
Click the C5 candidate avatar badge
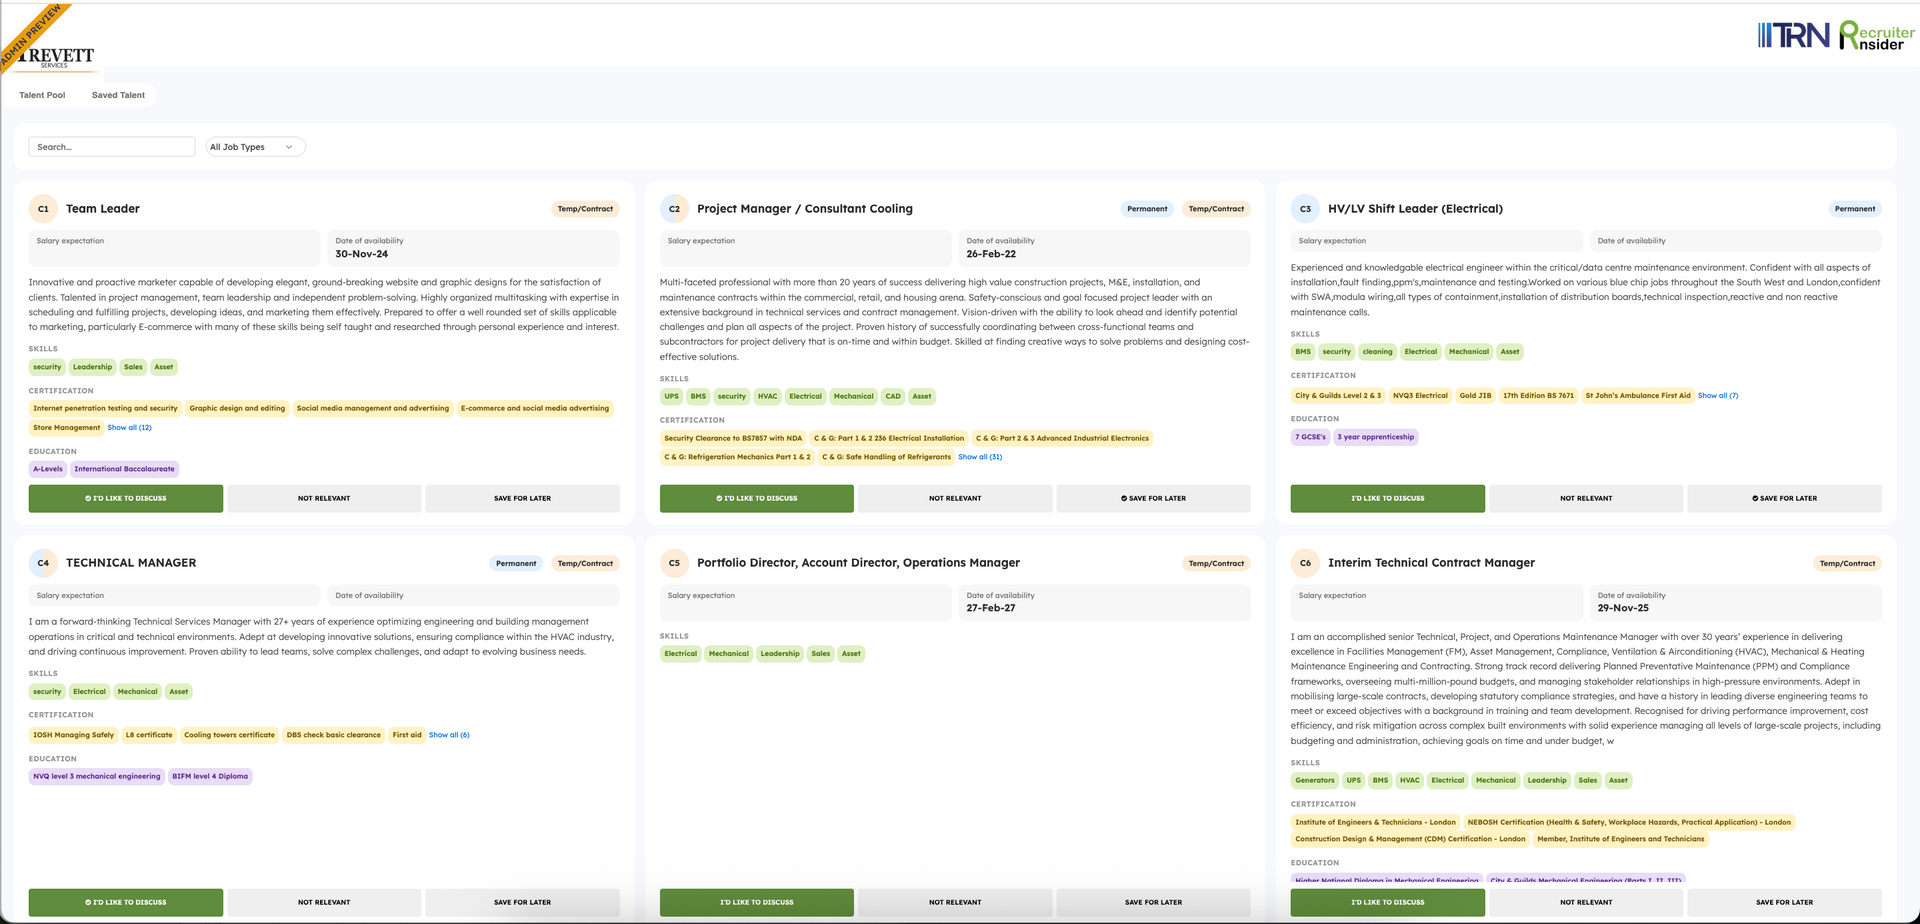674,563
